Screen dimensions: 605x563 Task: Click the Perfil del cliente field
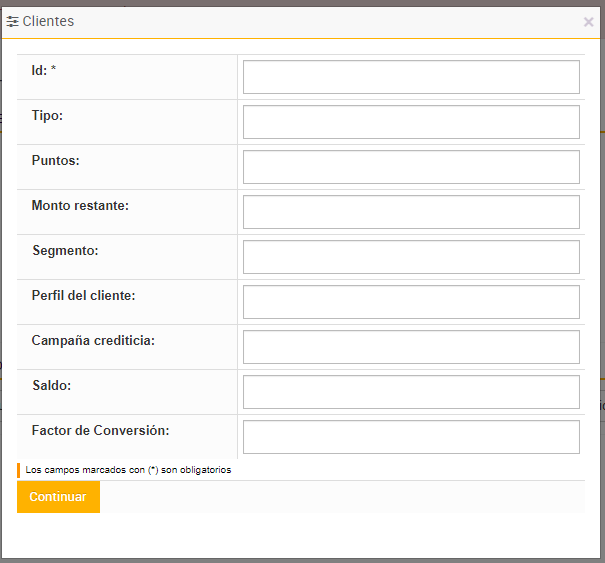point(411,302)
